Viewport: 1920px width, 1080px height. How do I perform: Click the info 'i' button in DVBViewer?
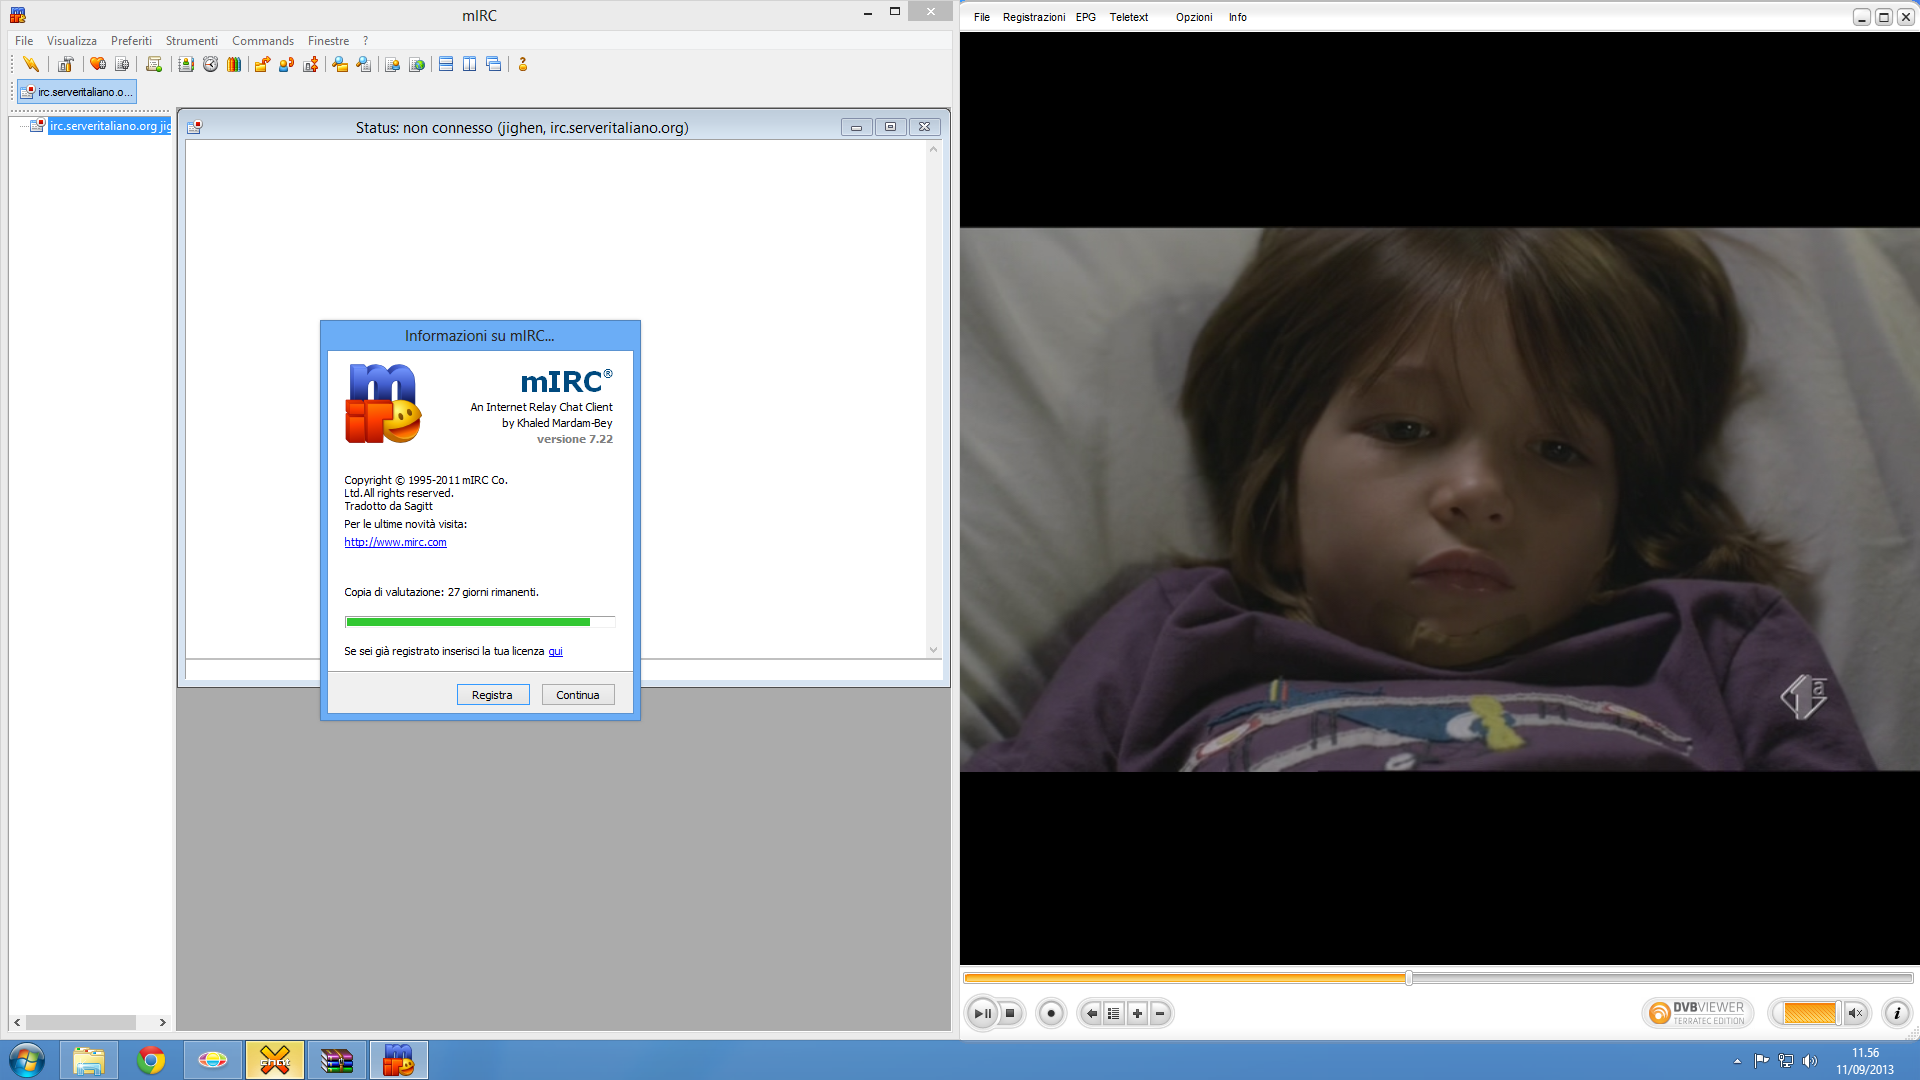[1897, 1013]
